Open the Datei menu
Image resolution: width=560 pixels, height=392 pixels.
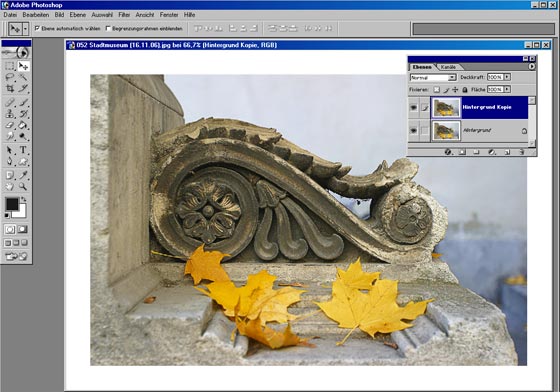pos(10,15)
